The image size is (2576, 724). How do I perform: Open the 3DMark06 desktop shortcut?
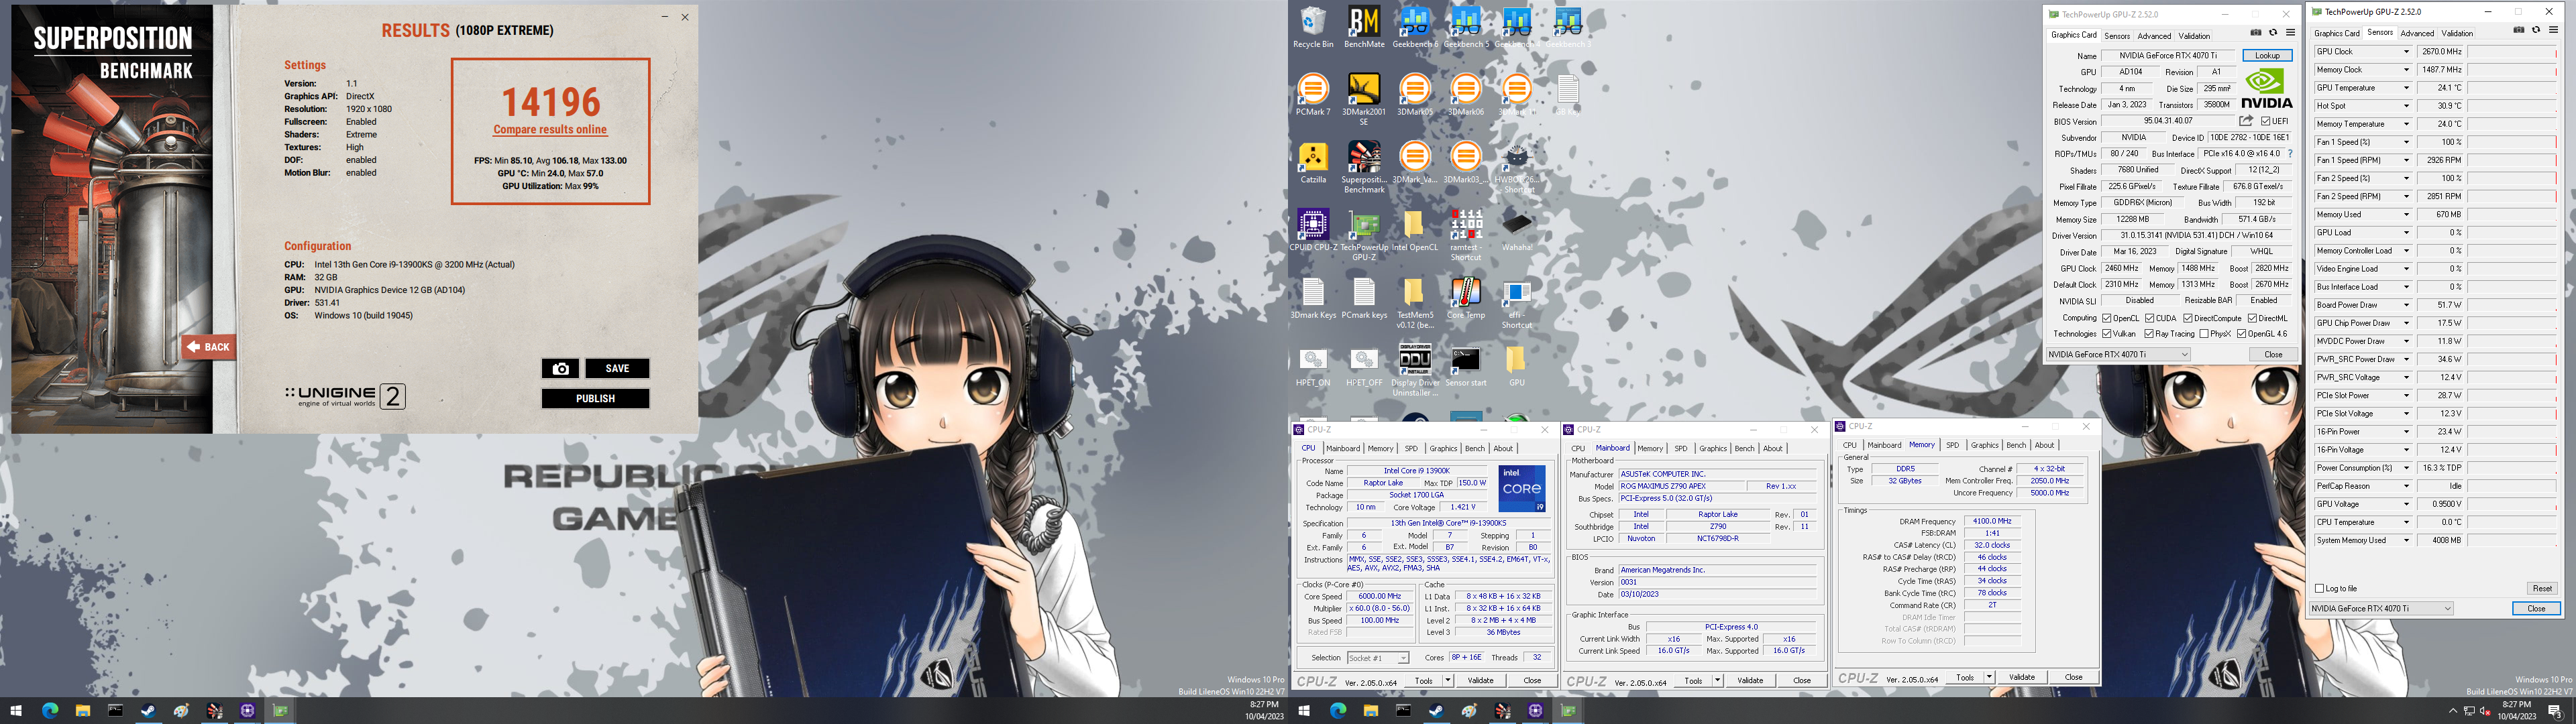click(x=1466, y=95)
